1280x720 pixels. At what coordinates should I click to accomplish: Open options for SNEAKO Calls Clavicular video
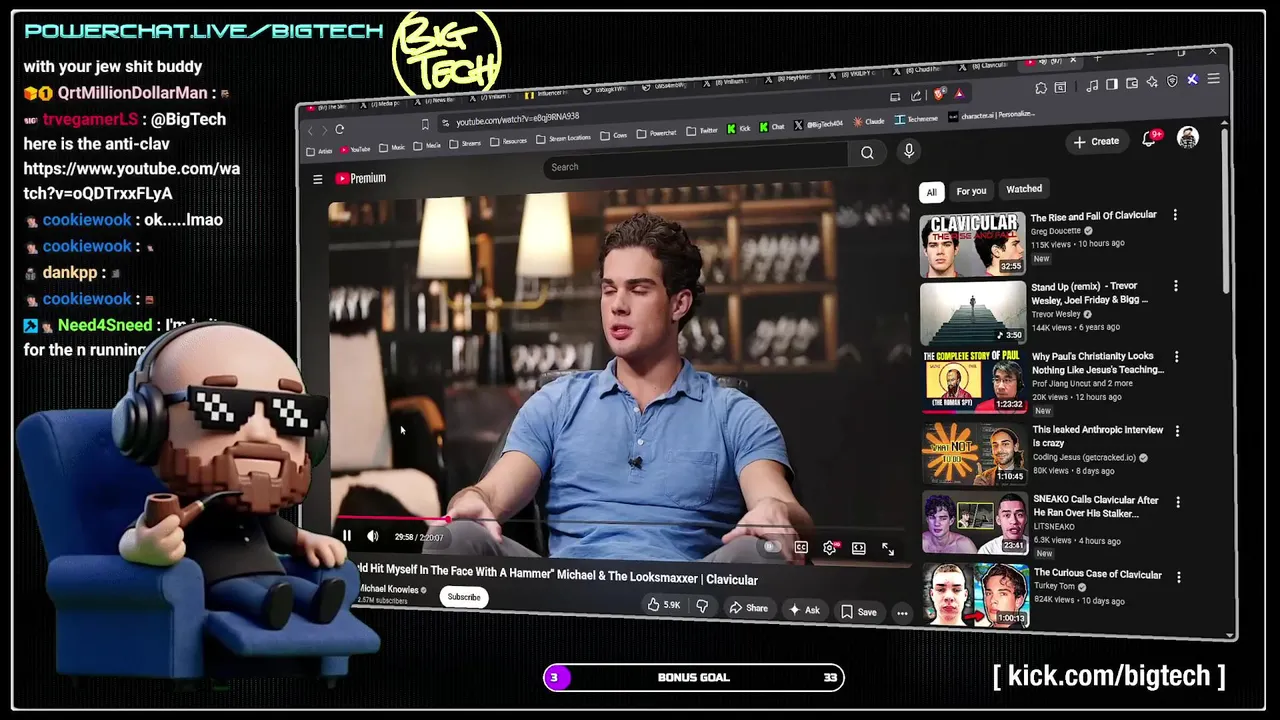[x=1177, y=502]
